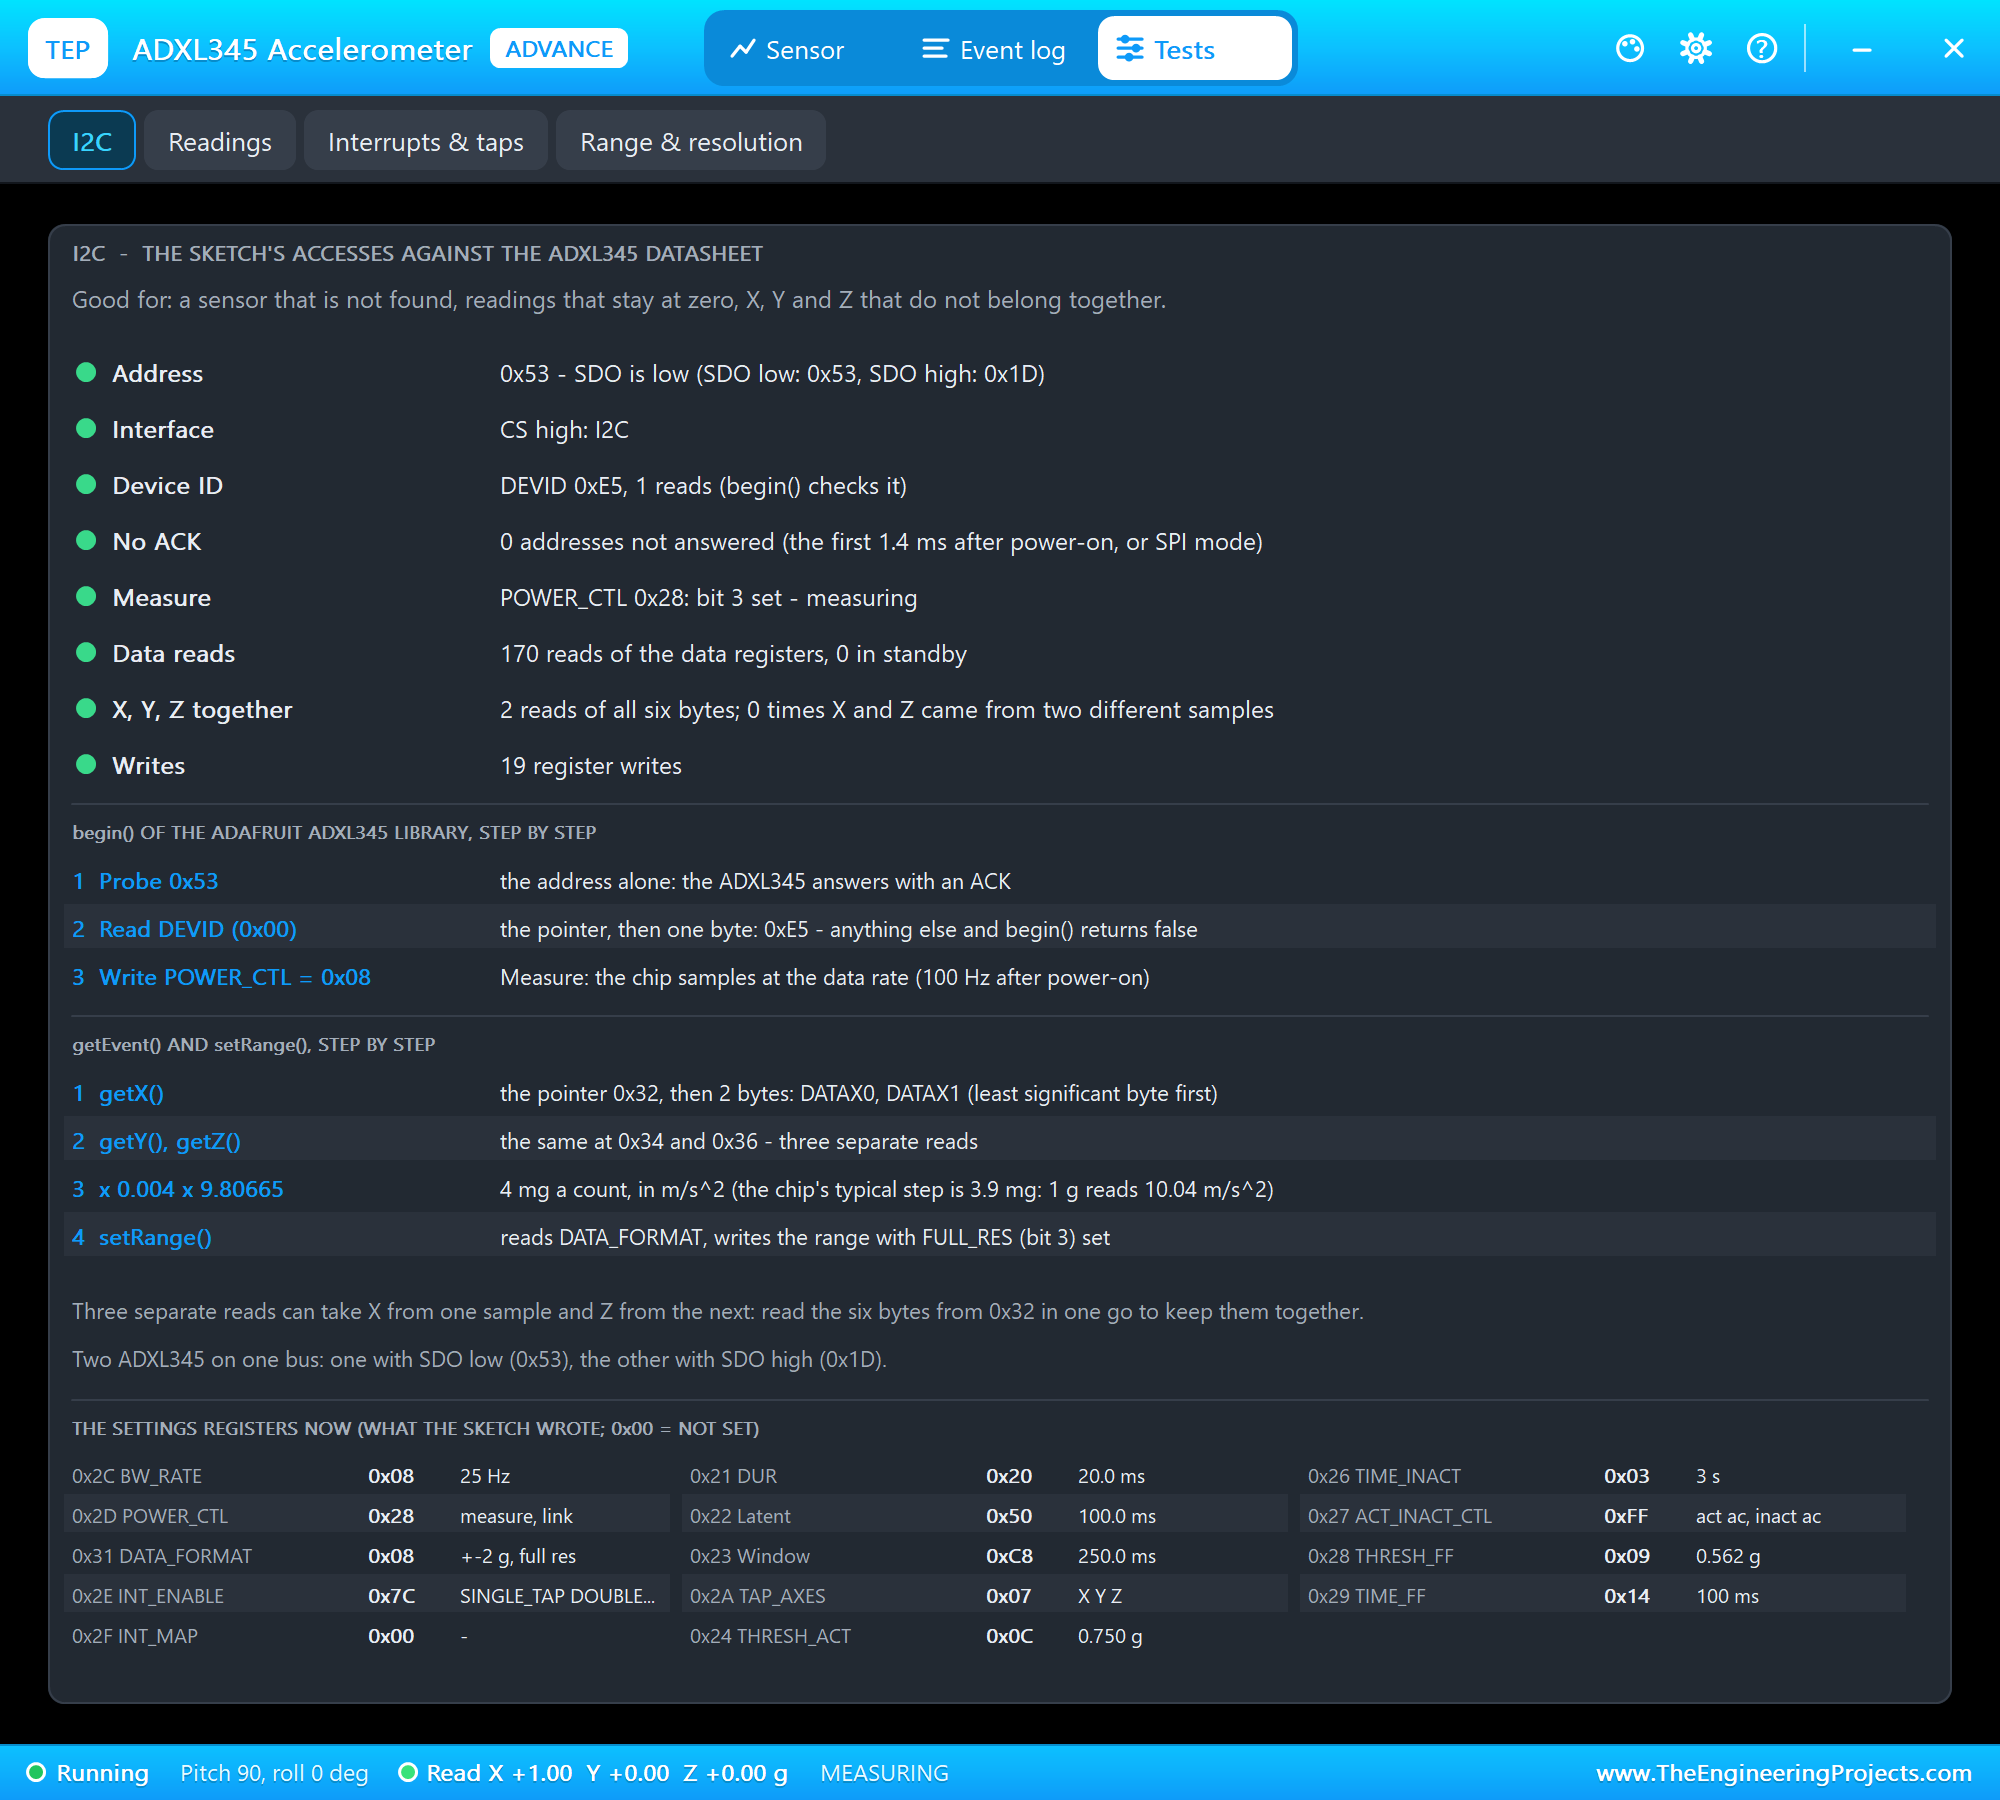Open settings gear icon

click(x=1696, y=48)
